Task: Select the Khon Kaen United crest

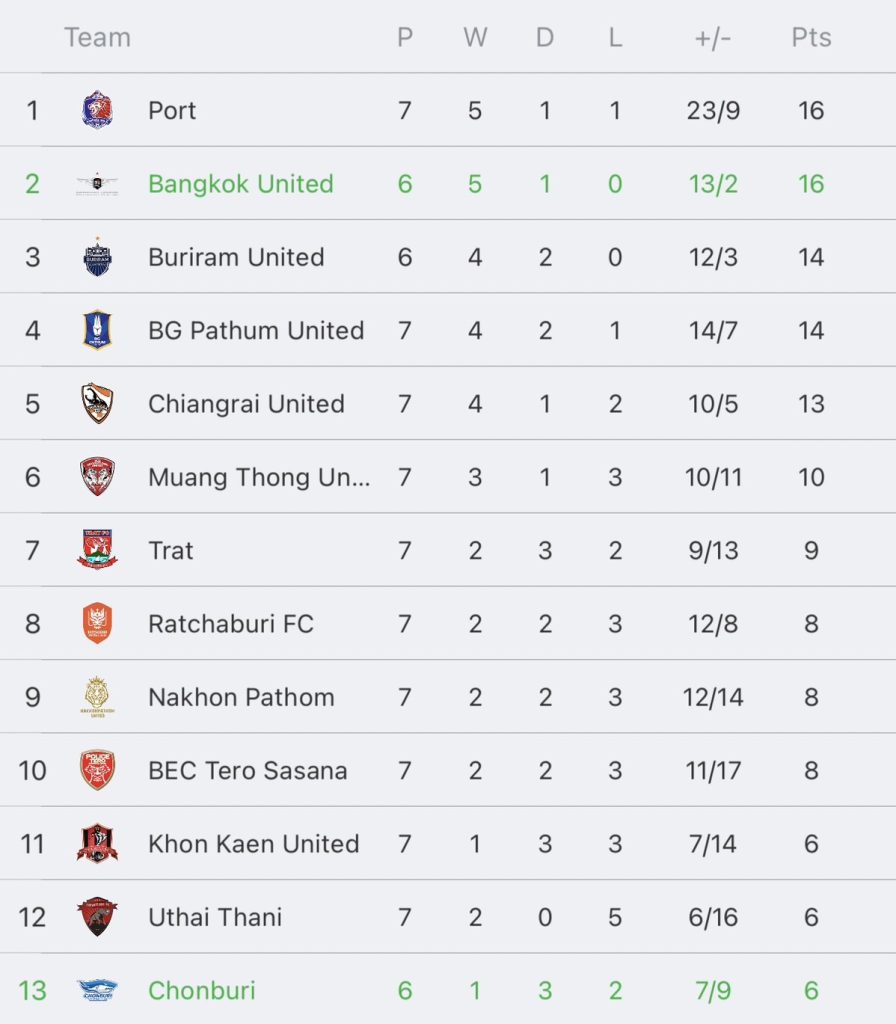Action: 97,843
